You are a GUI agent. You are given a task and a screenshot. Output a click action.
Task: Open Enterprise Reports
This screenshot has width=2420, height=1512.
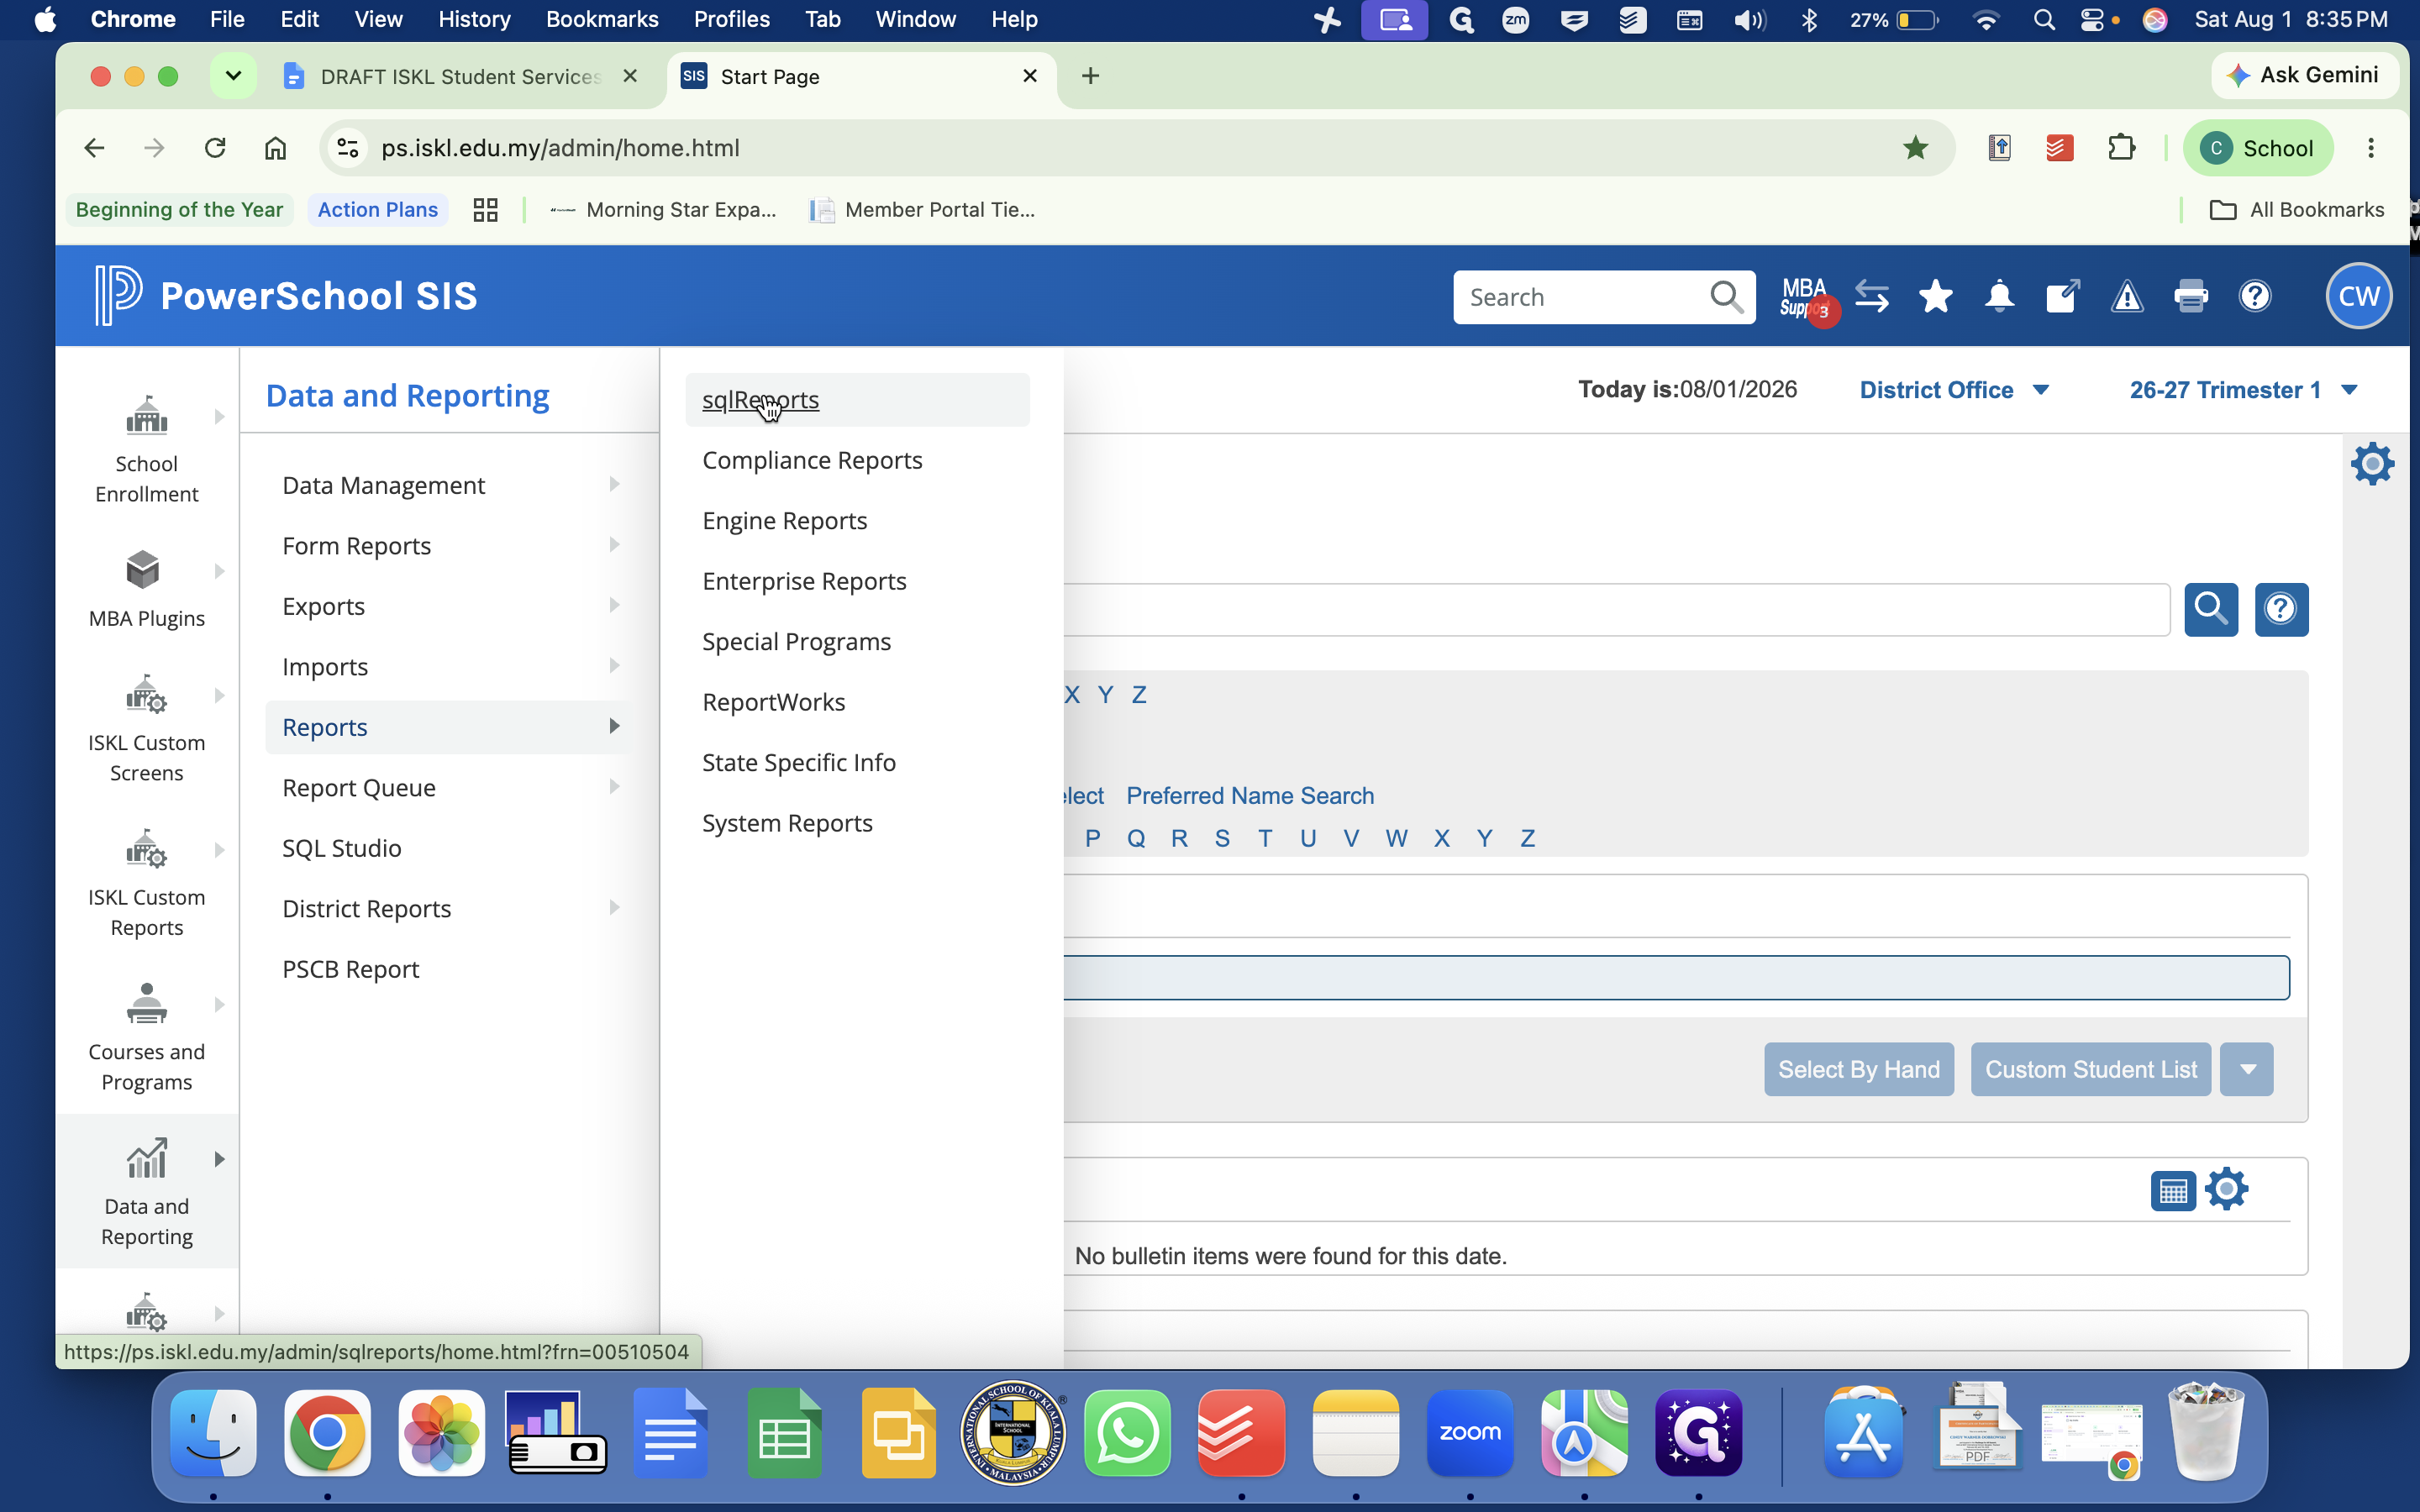(x=804, y=581)
